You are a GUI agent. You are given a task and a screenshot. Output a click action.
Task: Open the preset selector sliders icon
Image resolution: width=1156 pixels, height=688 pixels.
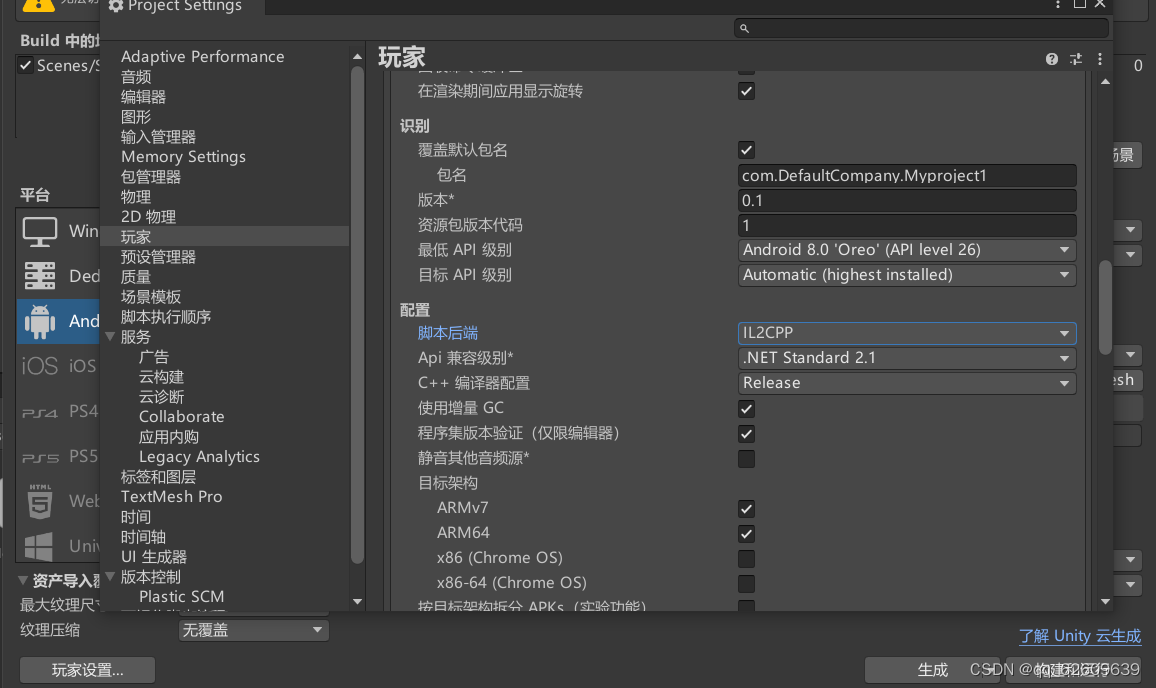coord(1076,59)
